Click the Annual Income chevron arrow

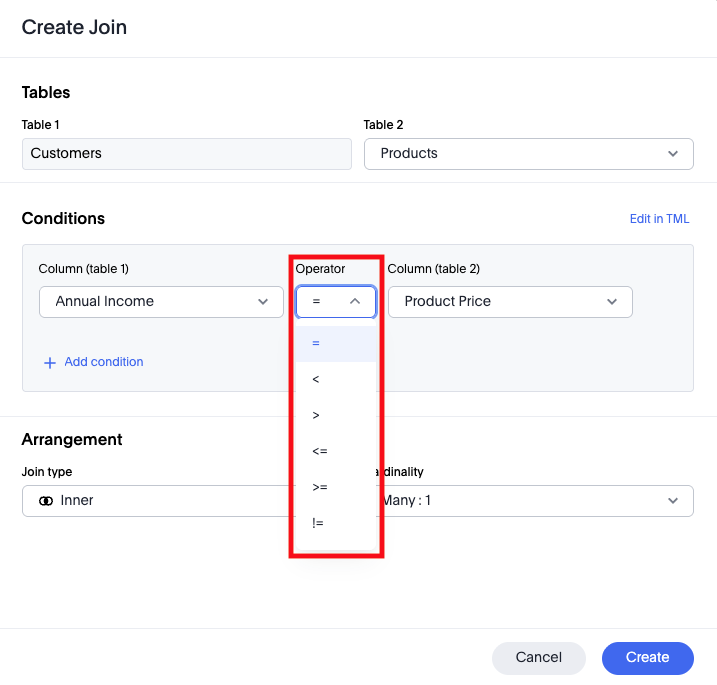click(x=263, y=301)
